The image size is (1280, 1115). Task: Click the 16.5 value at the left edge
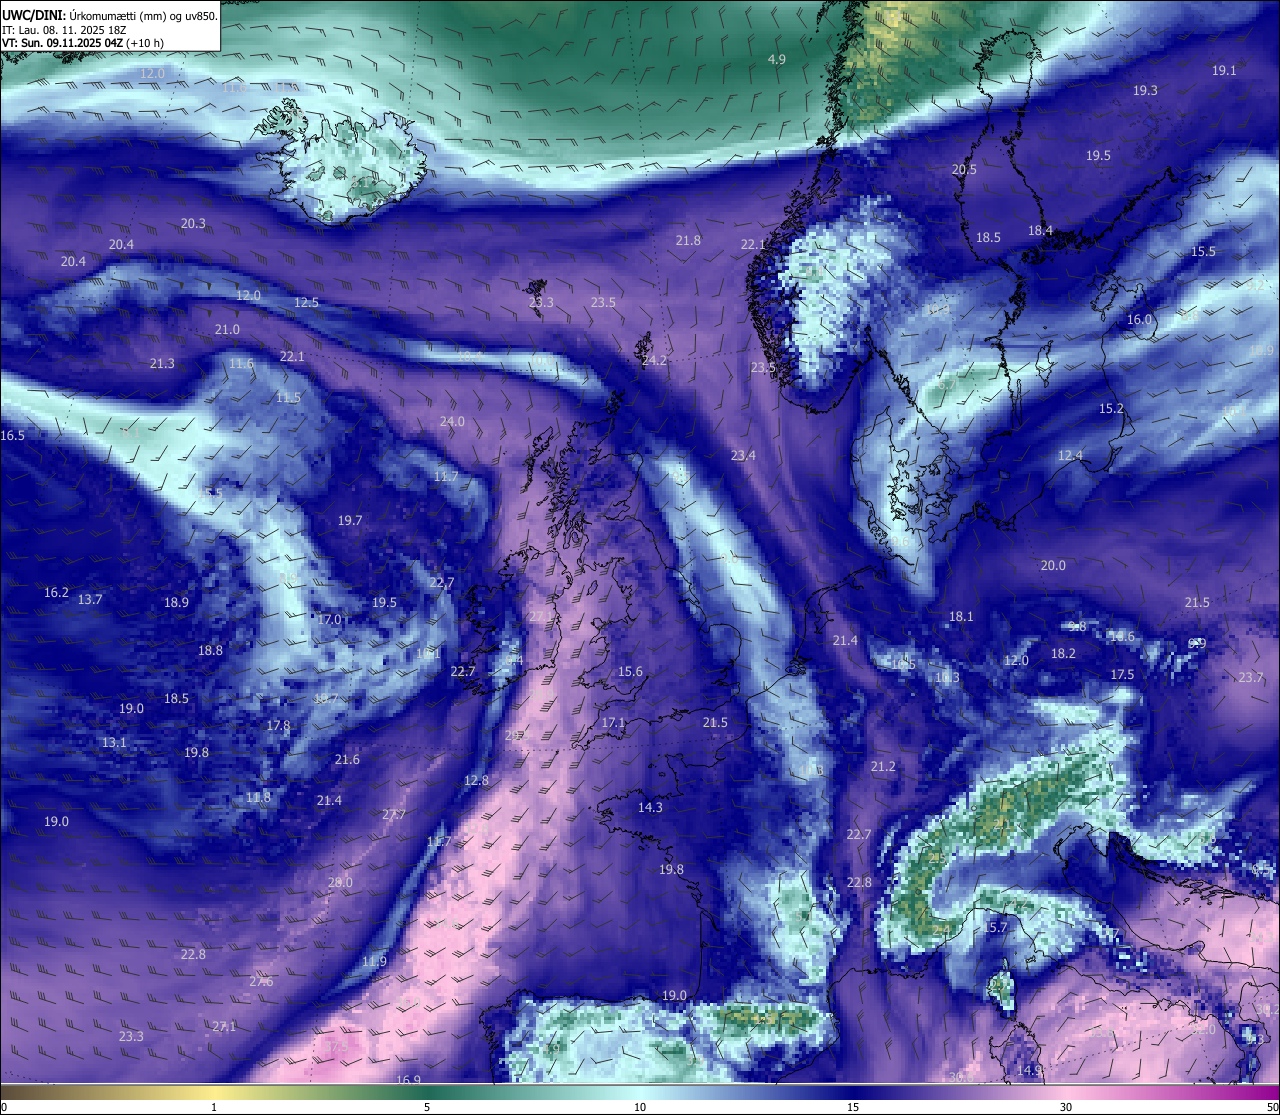pos(13,436)
